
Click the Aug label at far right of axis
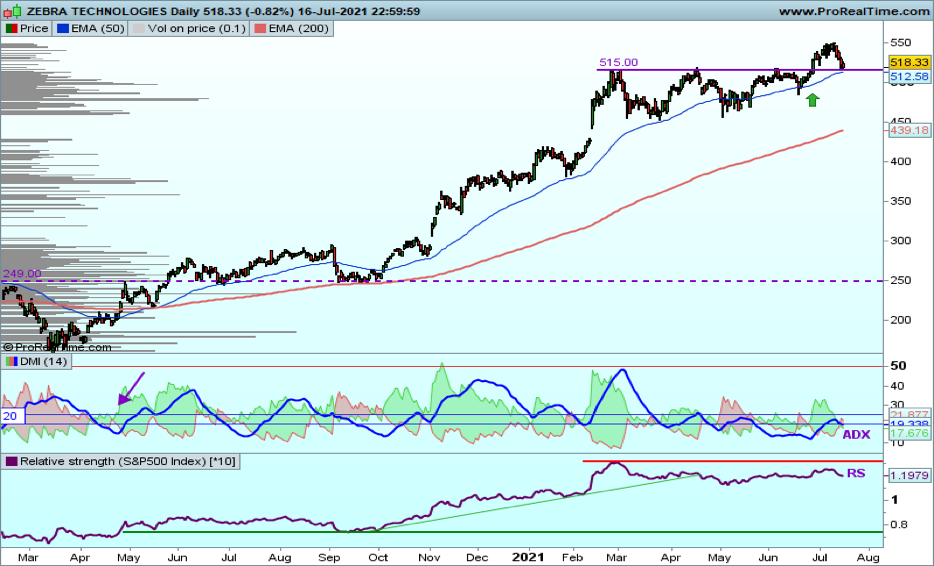(x=868, y=558)
